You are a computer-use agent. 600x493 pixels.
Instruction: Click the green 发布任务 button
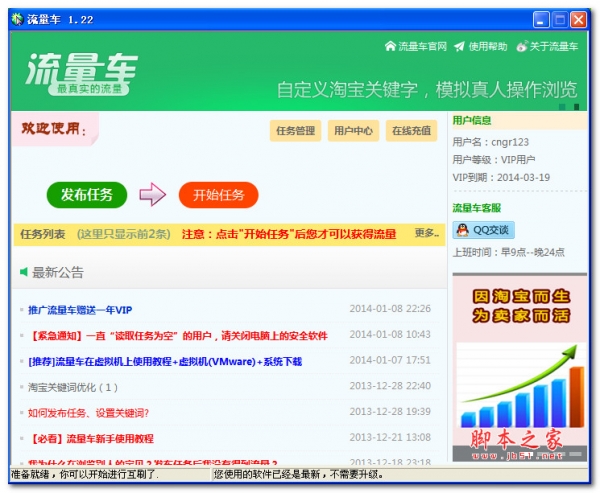point(87,195)
